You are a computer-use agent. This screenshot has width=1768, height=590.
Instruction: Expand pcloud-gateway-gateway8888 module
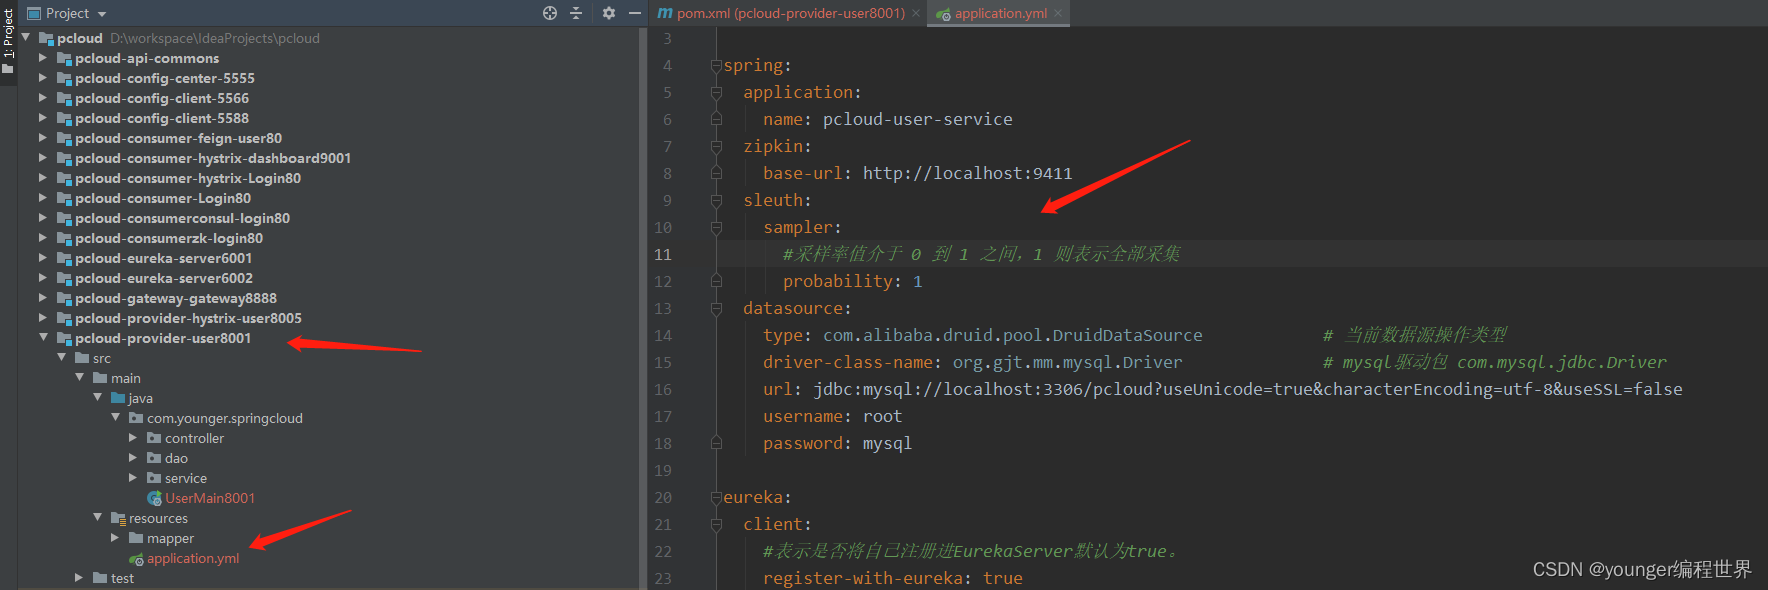pos(43,298)
